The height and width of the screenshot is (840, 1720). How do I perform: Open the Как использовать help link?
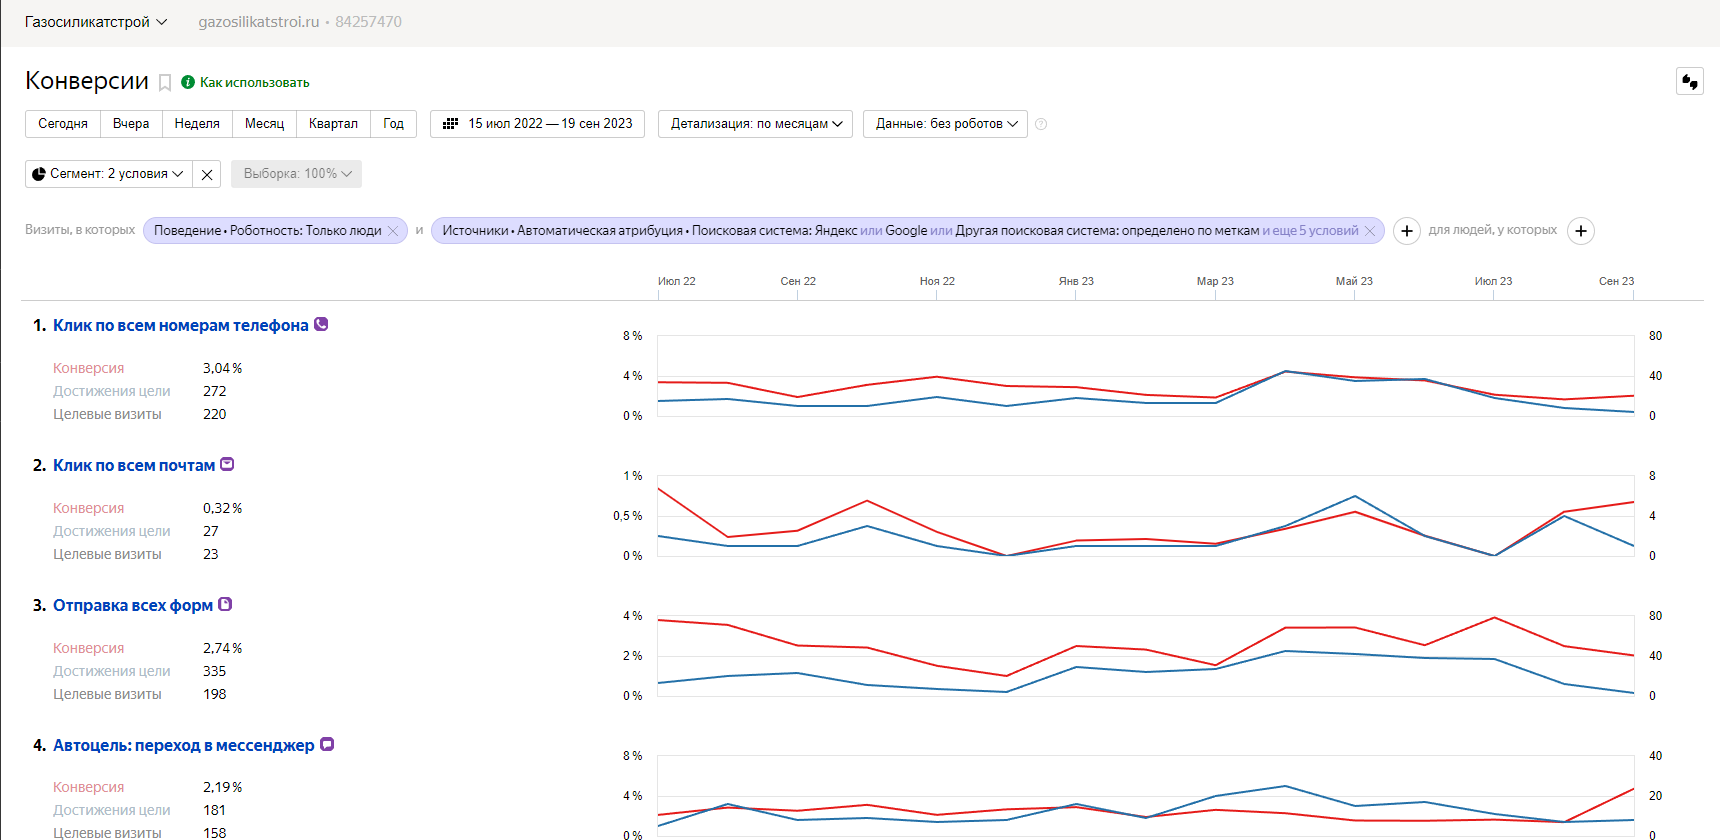tap(254, 83)
